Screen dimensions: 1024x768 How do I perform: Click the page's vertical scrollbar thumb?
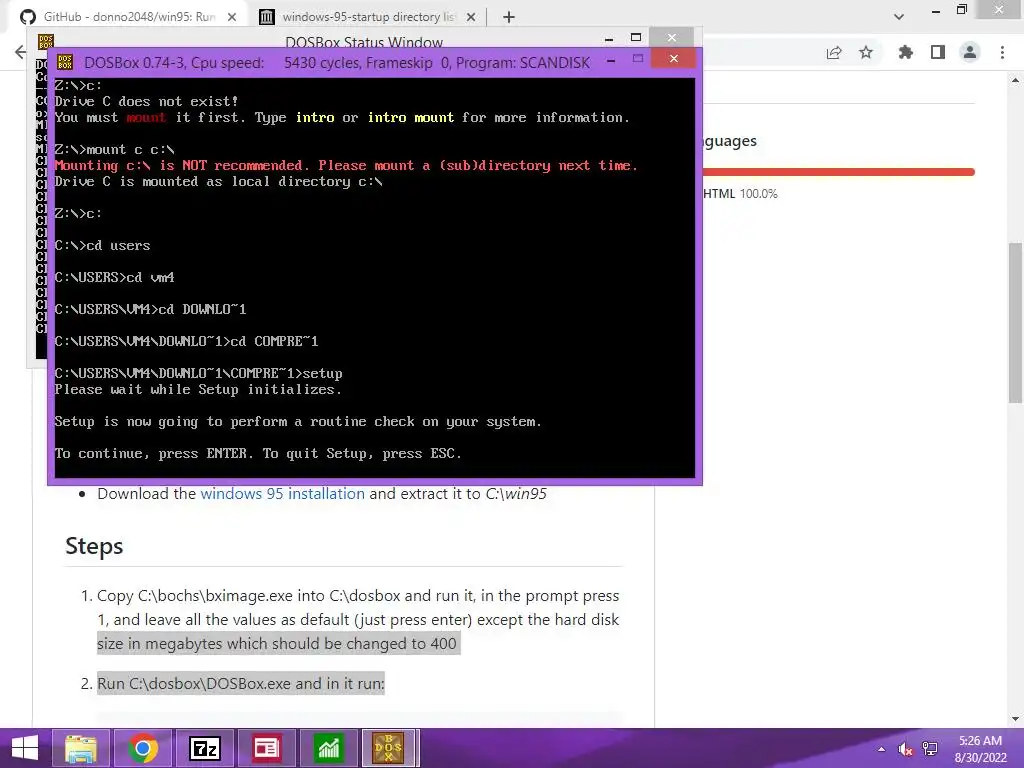point(1016,323)
